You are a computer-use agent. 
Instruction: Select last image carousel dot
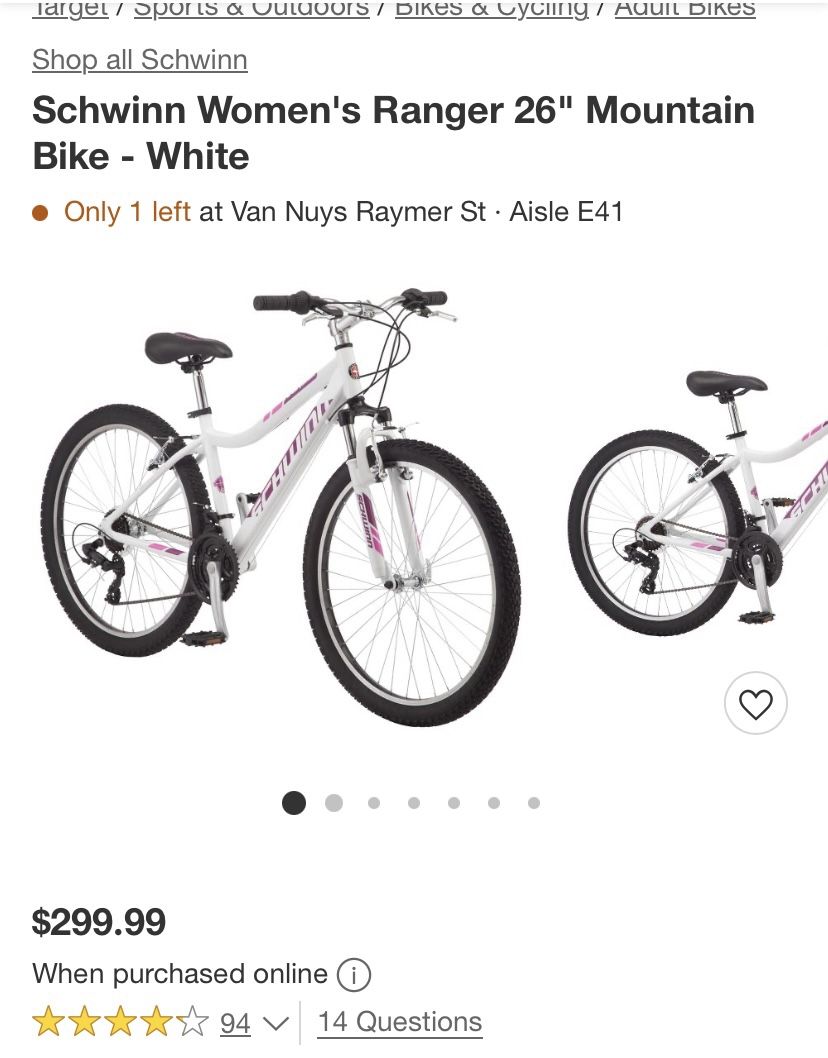(534, 803)
